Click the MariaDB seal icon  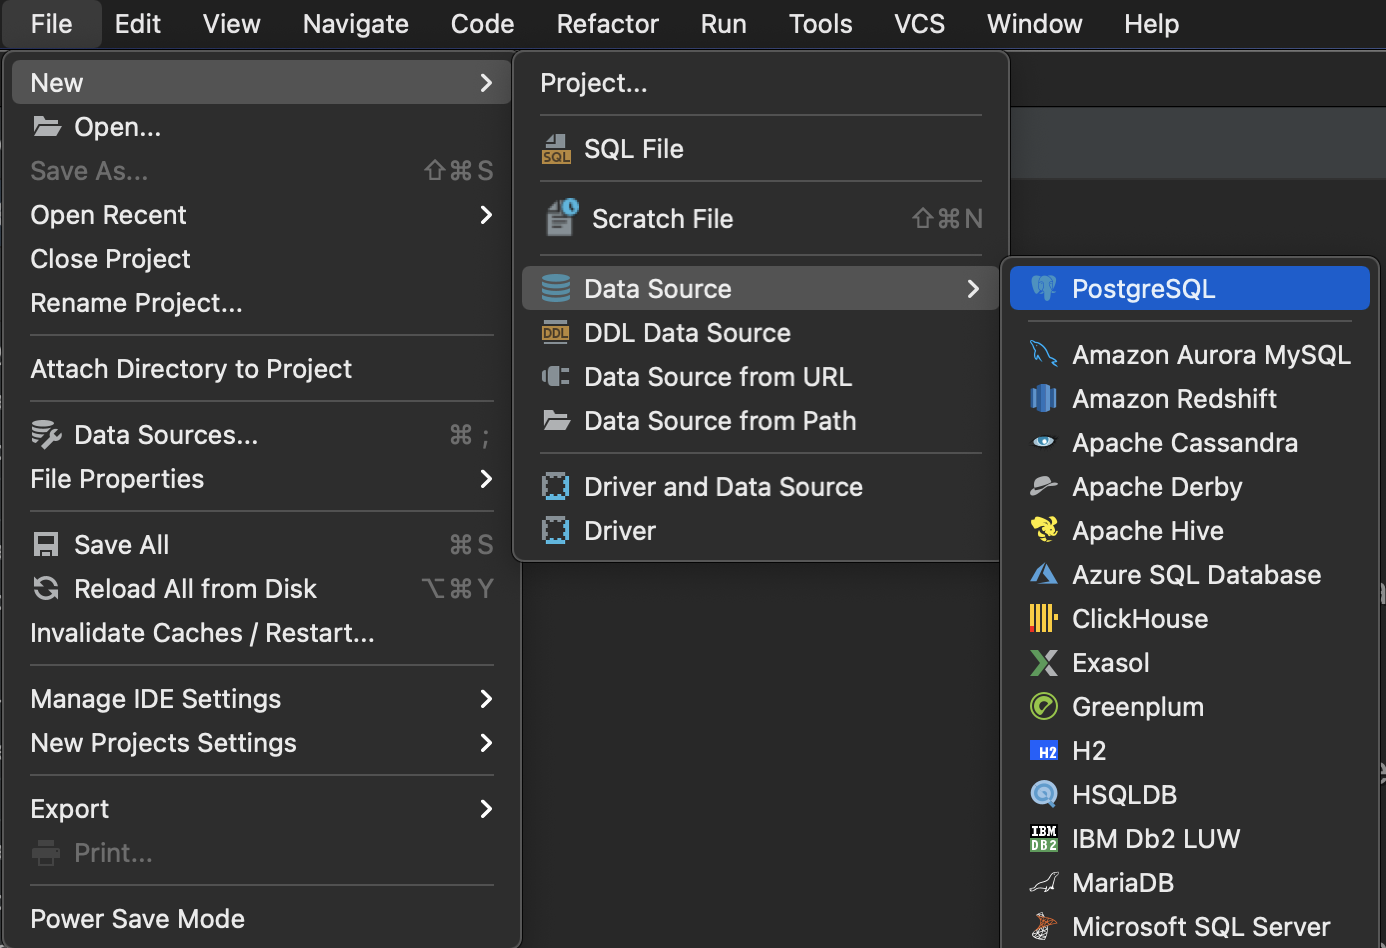(1043, 882)
